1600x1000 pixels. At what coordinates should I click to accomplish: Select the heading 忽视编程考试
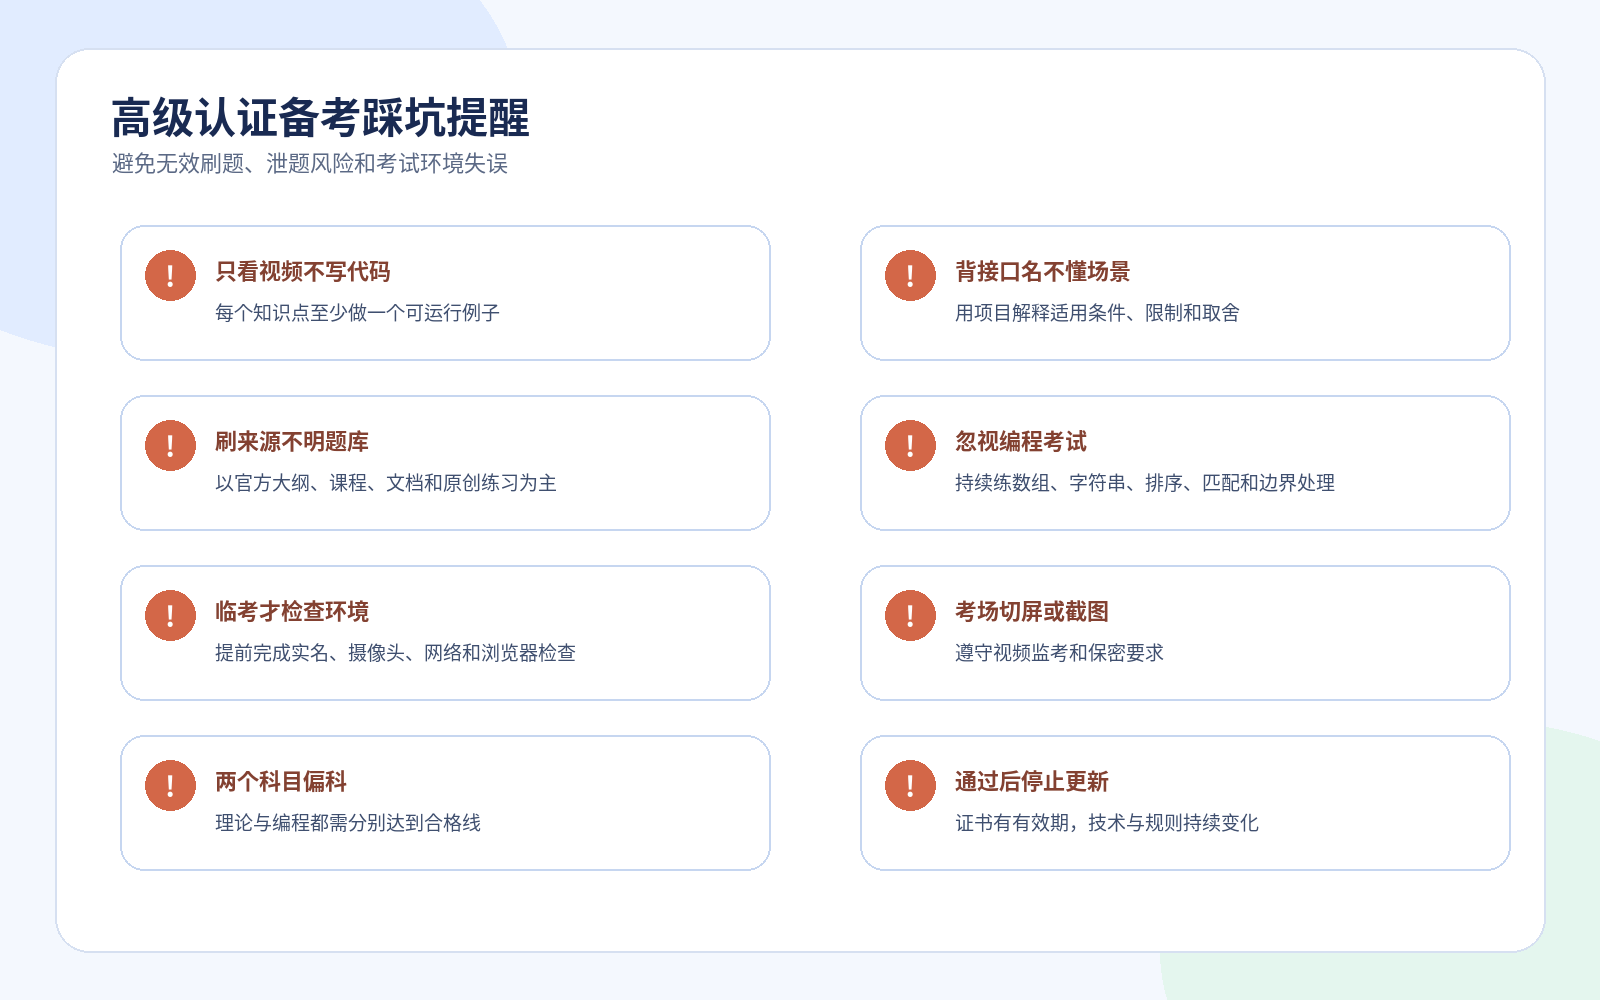(x=1021, y=442)
